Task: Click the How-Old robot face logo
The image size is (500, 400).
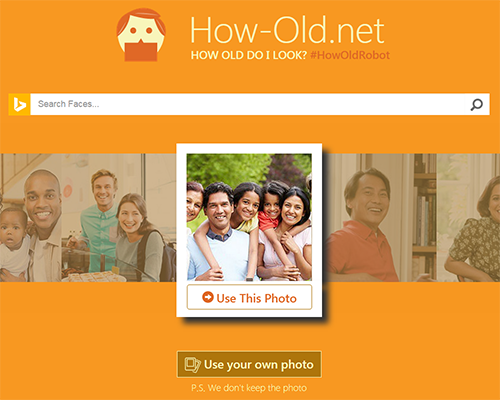Action: (141, 35)
